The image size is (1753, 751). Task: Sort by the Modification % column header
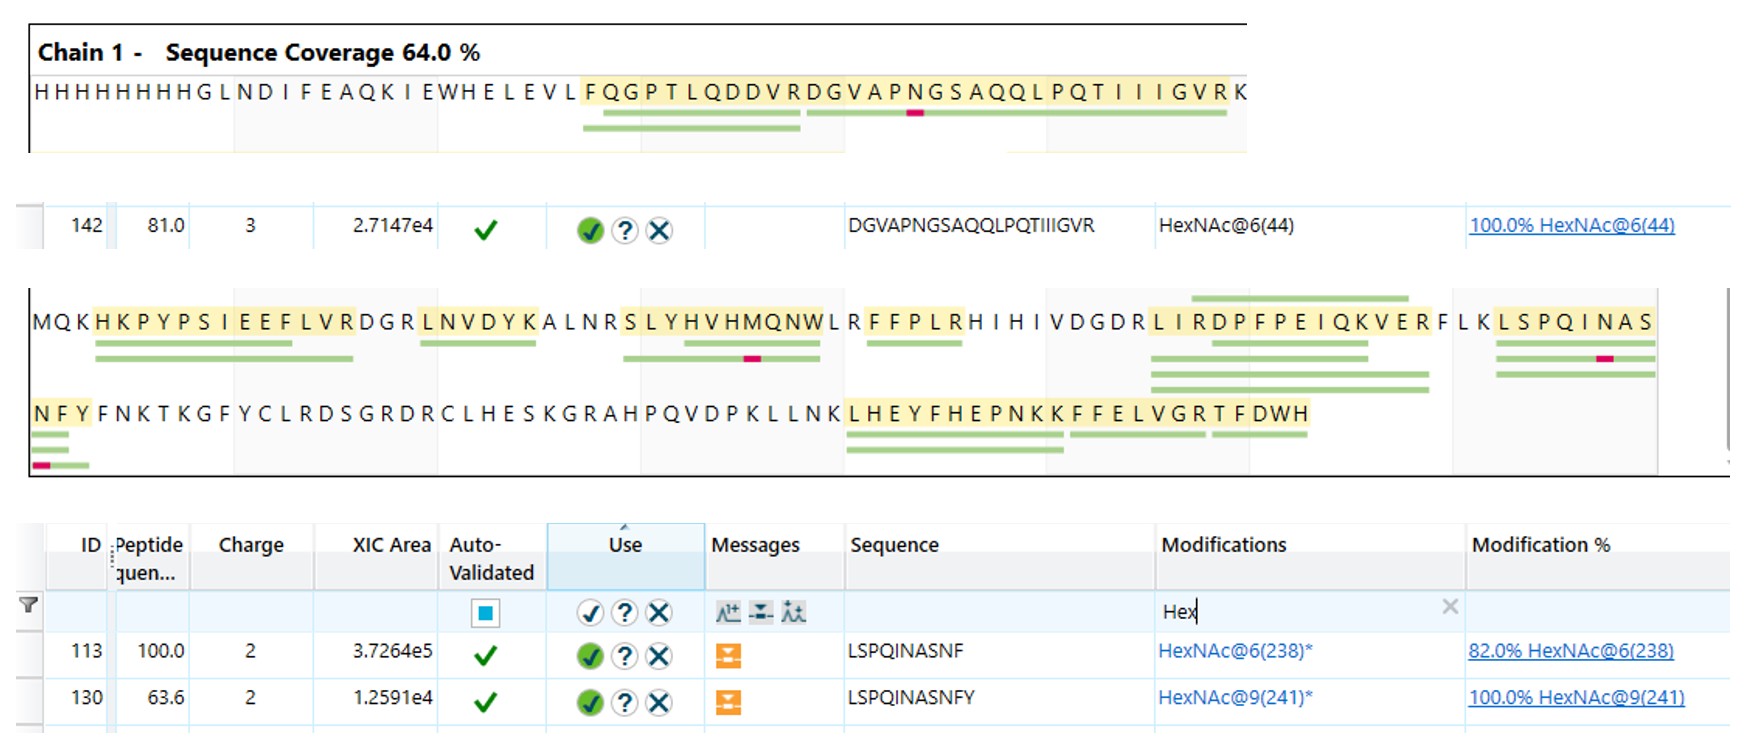click(1541, 545)
